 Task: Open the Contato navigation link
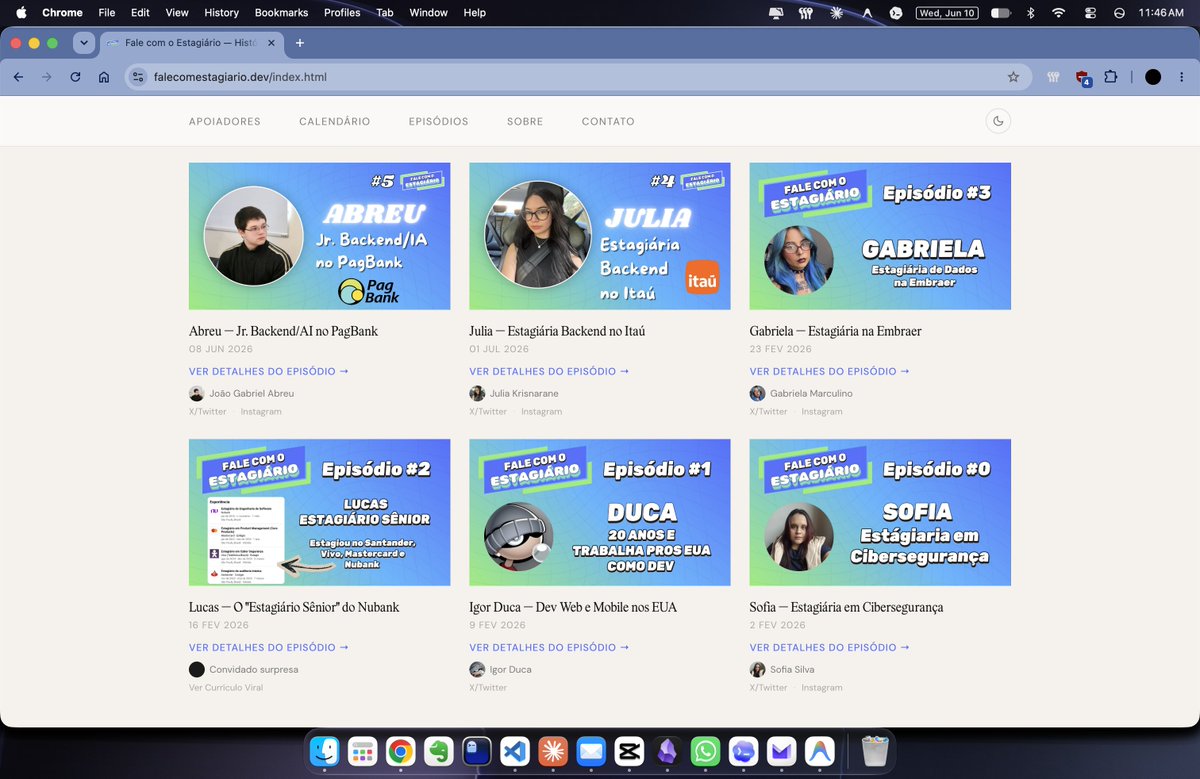coord(608,122)
